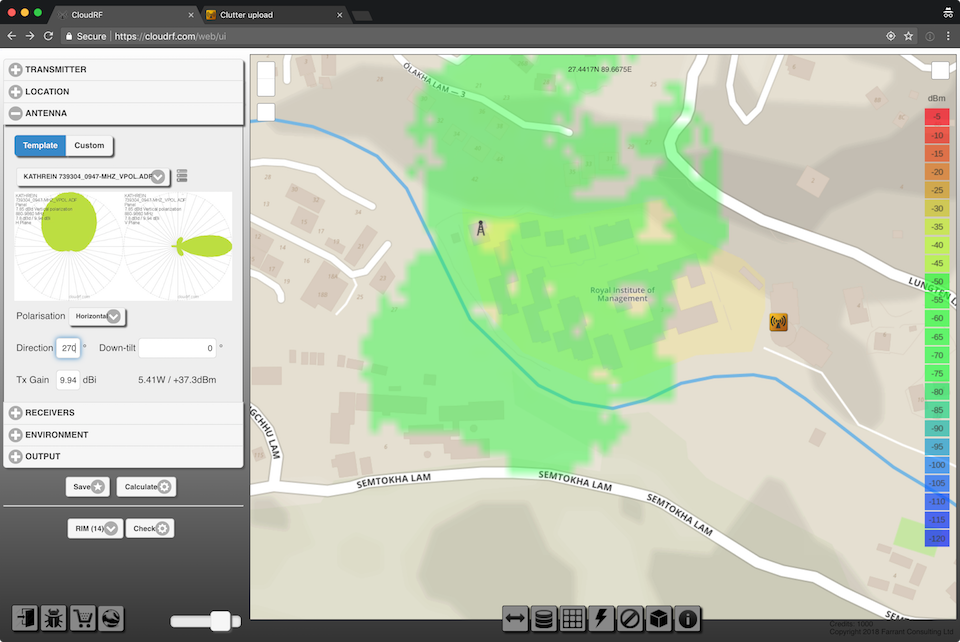
Task: Click the lightning interference tool
Action: click(x=601, y=619)
